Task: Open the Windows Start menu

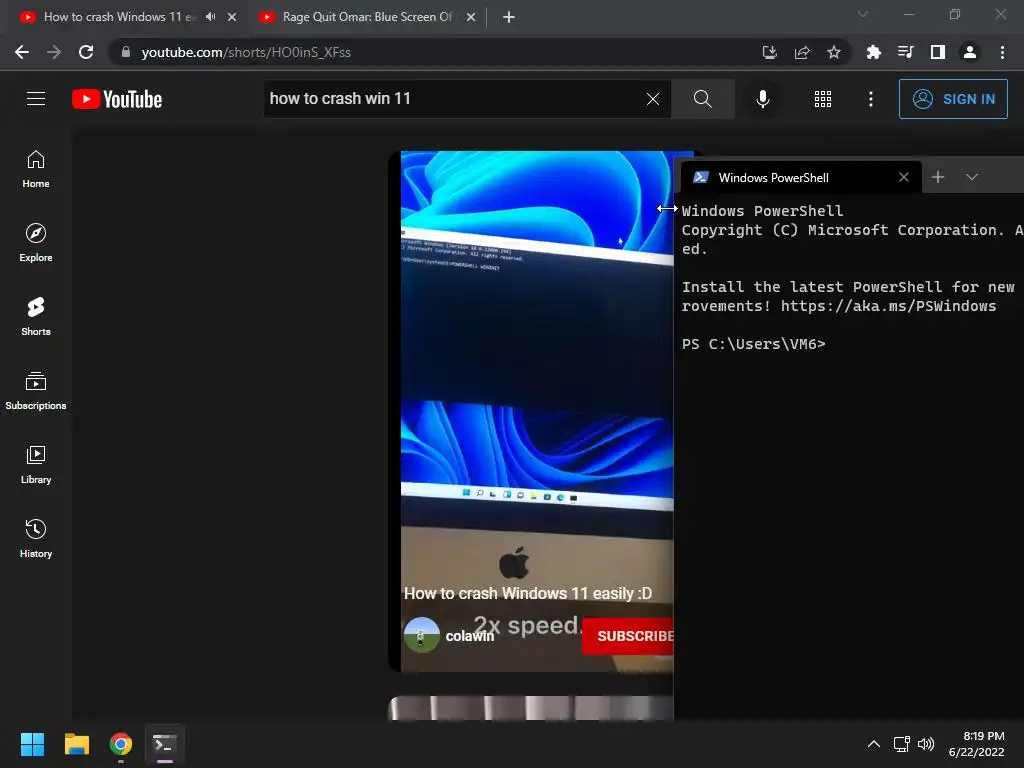Action: [x=33, y=744]
